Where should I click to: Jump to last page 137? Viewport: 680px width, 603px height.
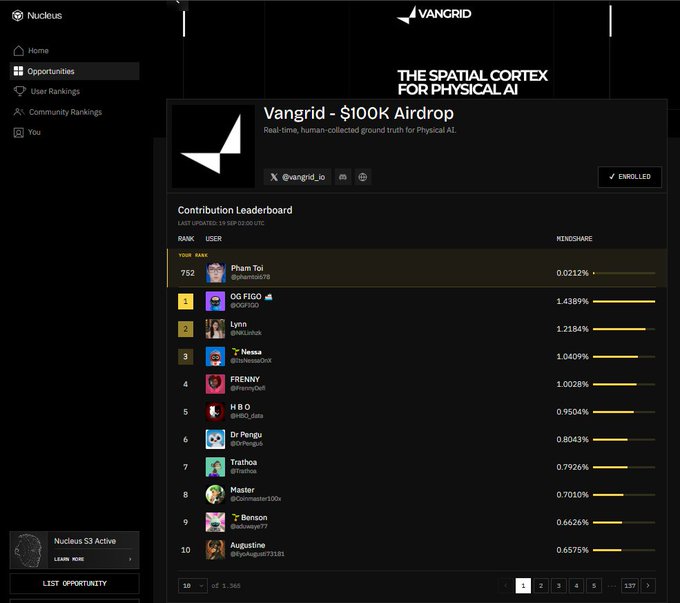coord(630,586)
